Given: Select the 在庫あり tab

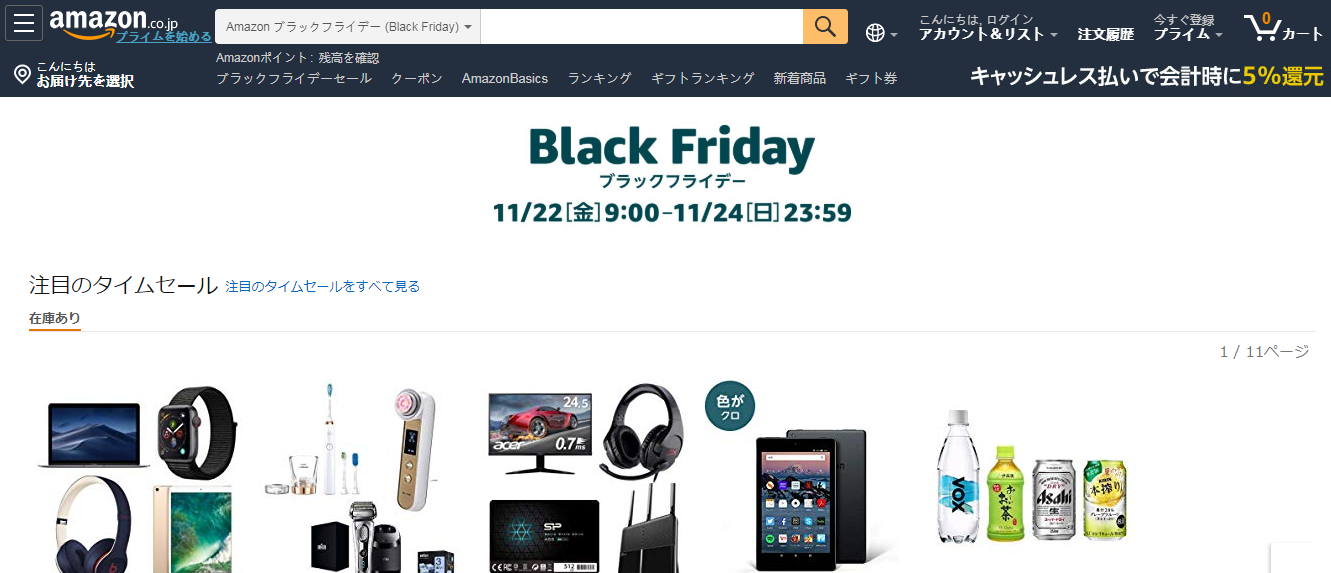Looking at the screenshot, I should (x=55, y=318).
